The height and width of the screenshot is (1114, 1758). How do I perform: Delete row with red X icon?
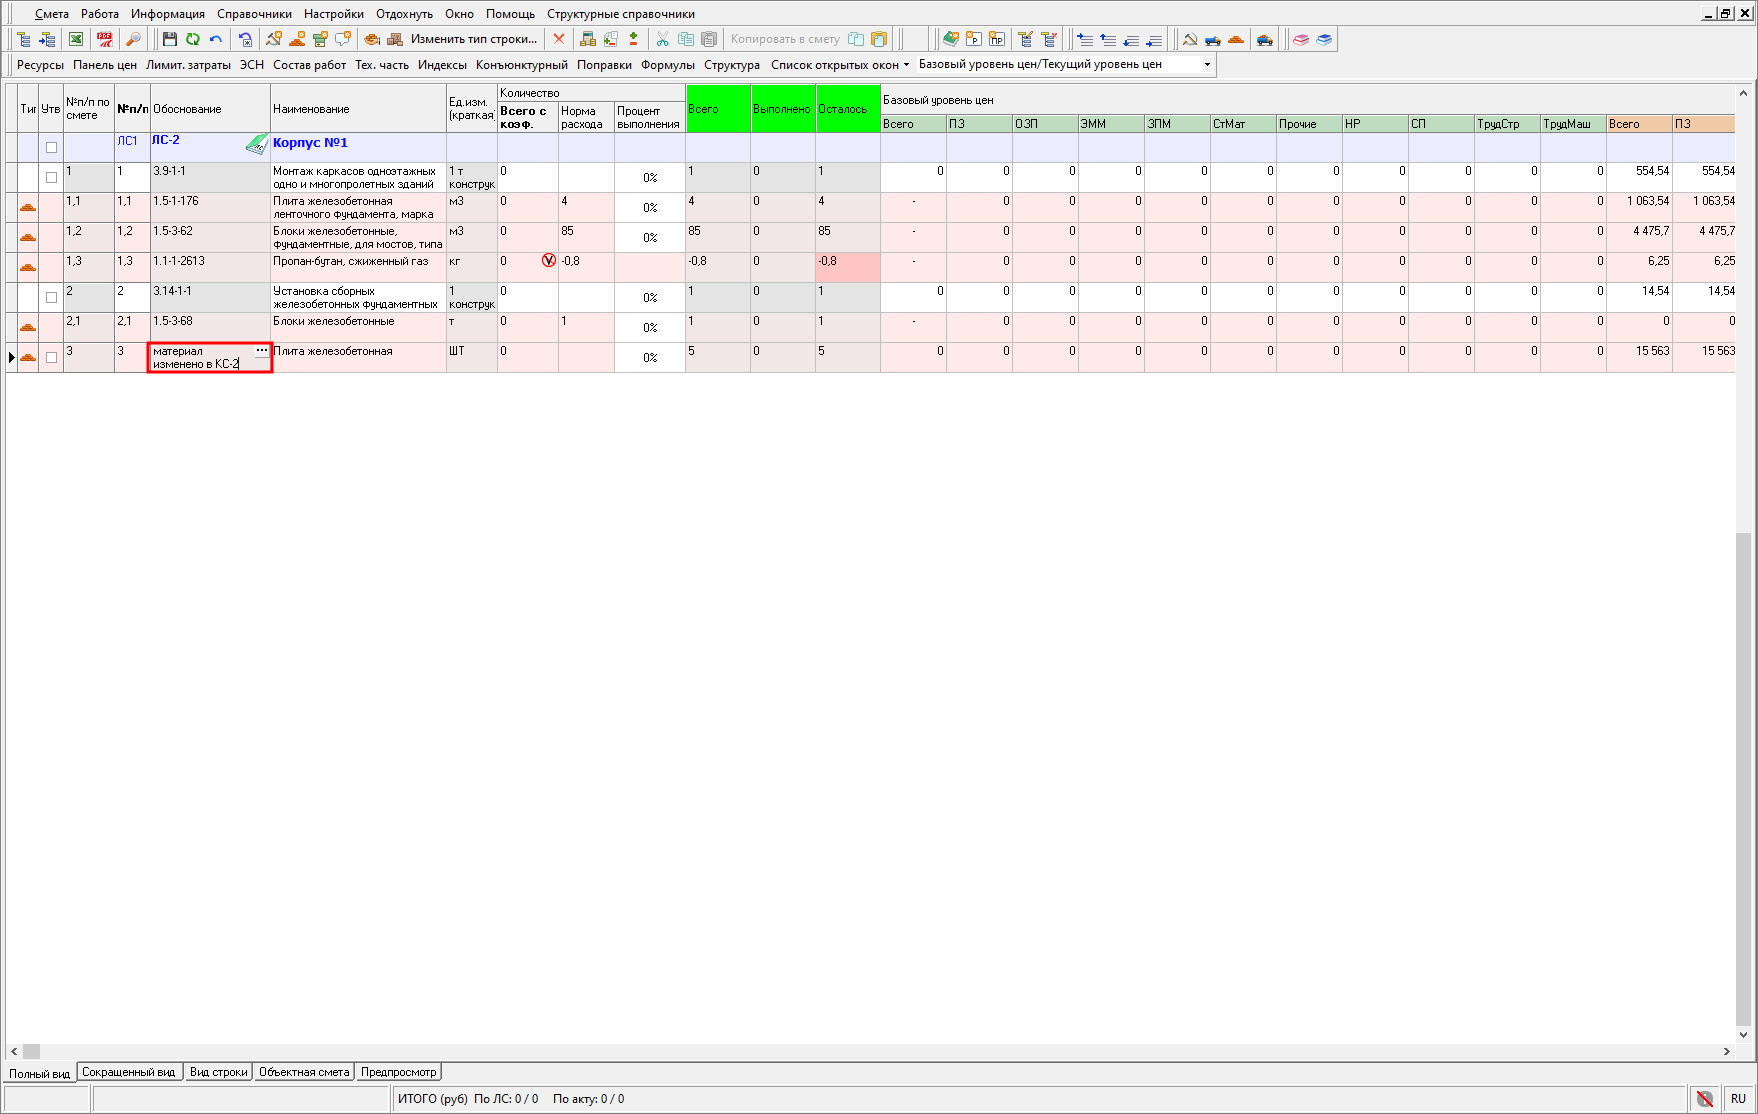tap(559, 39)
